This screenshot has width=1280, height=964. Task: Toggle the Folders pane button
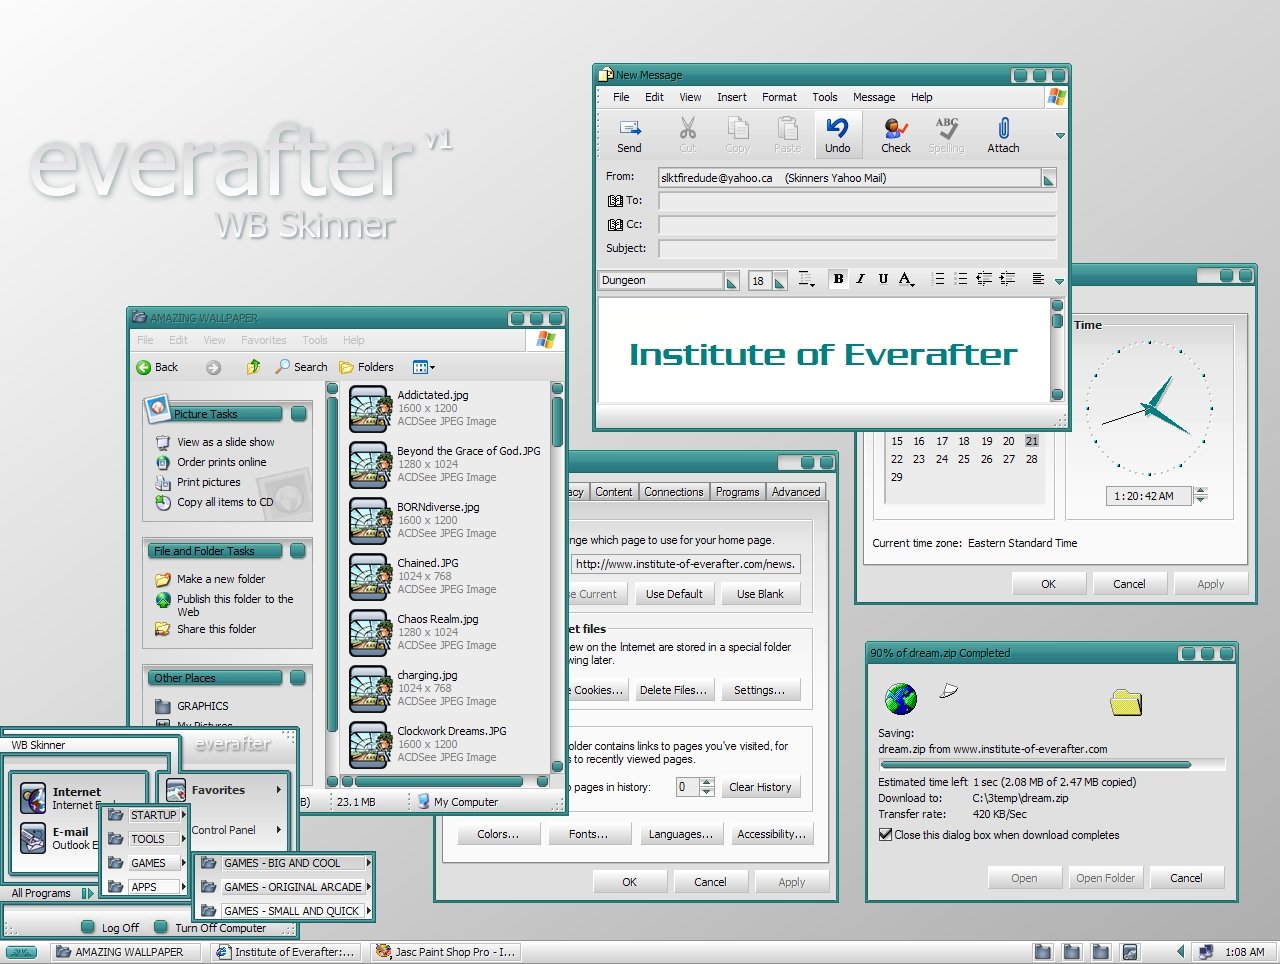click(366, 367)
